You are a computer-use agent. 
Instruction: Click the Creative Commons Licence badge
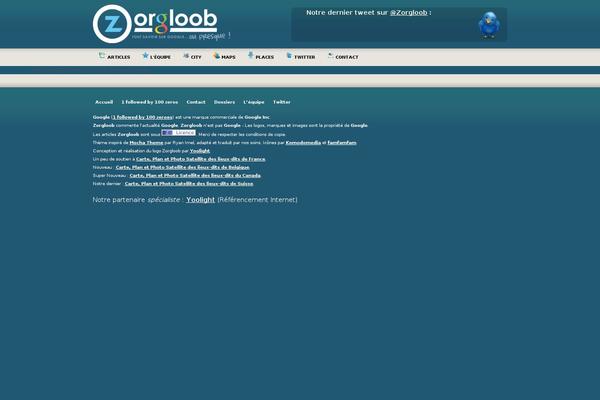coord(178,132)
